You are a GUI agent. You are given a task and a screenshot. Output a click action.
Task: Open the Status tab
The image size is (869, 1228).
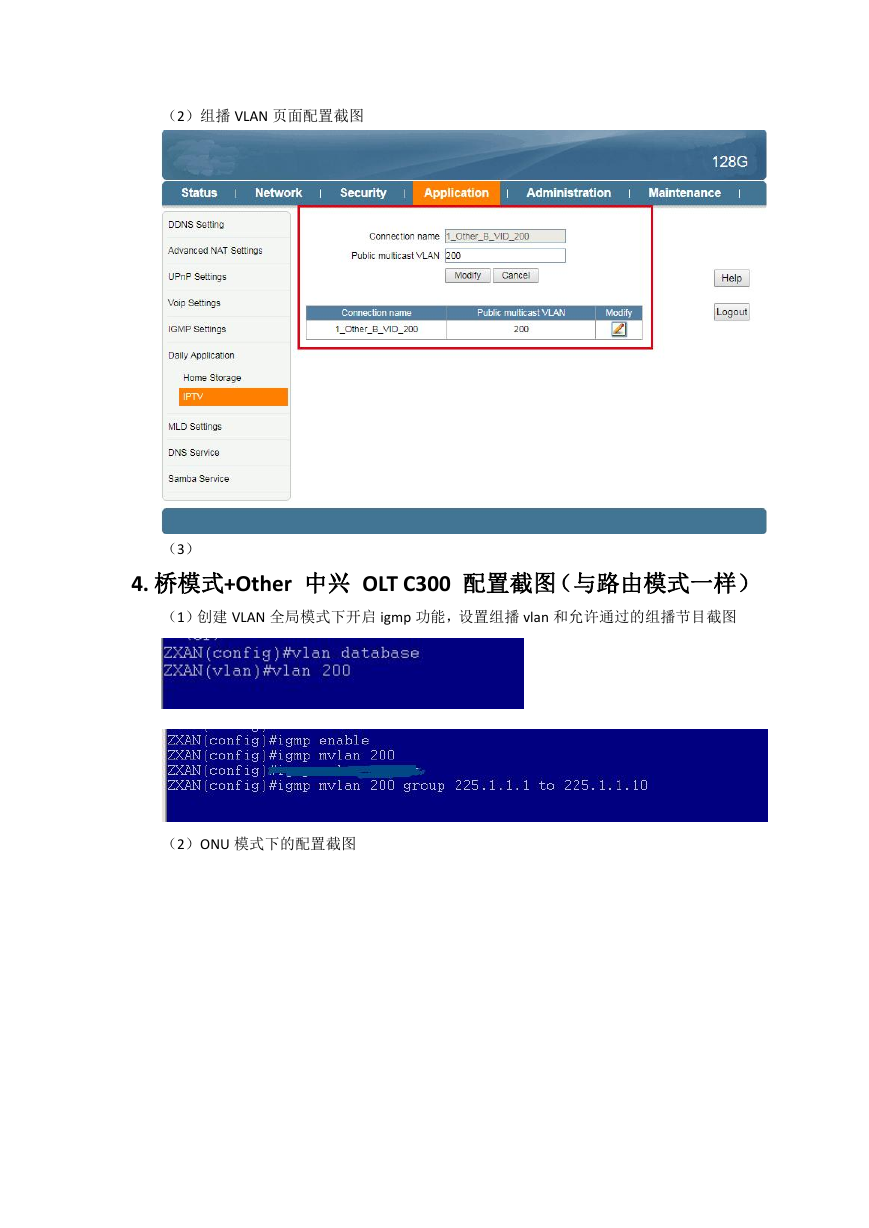tap(199, 193)
